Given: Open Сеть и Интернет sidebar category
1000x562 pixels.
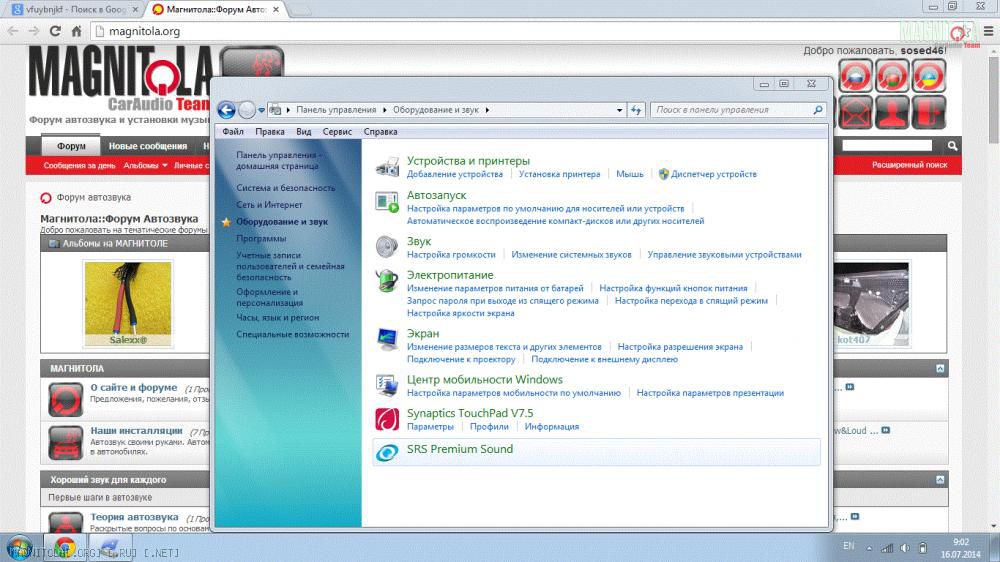Looking at the screenshot, I should tap(269, 205).
